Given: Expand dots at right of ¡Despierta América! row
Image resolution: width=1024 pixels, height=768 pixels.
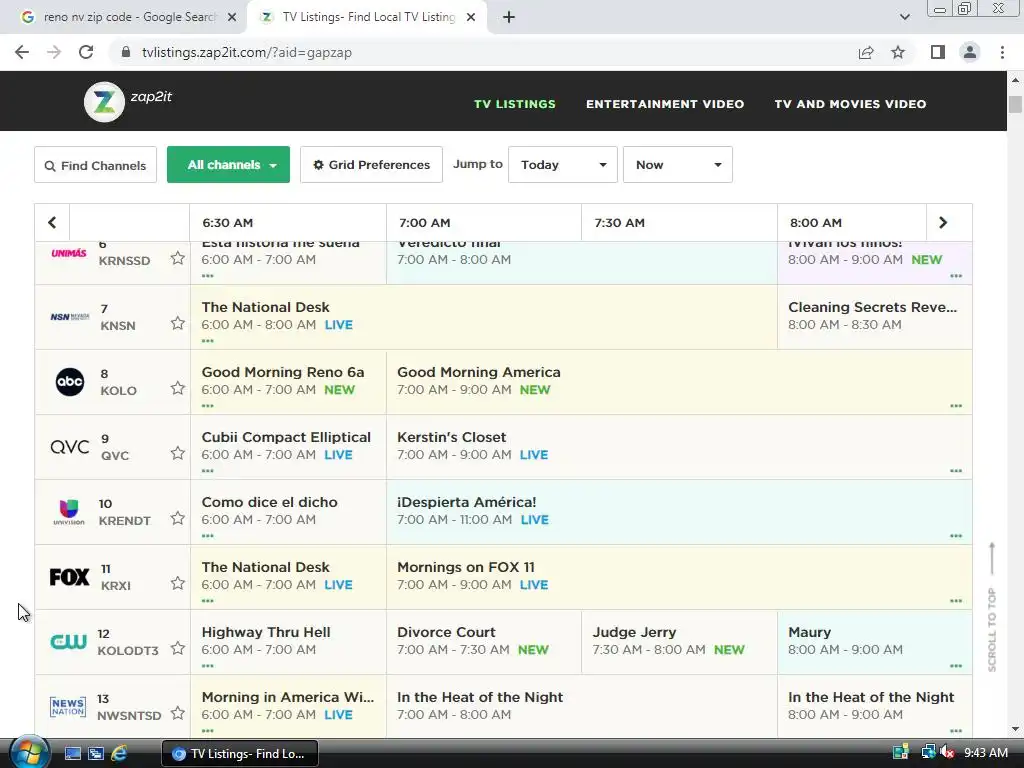Looking at the screenshot, I should [x=956, y=536].
